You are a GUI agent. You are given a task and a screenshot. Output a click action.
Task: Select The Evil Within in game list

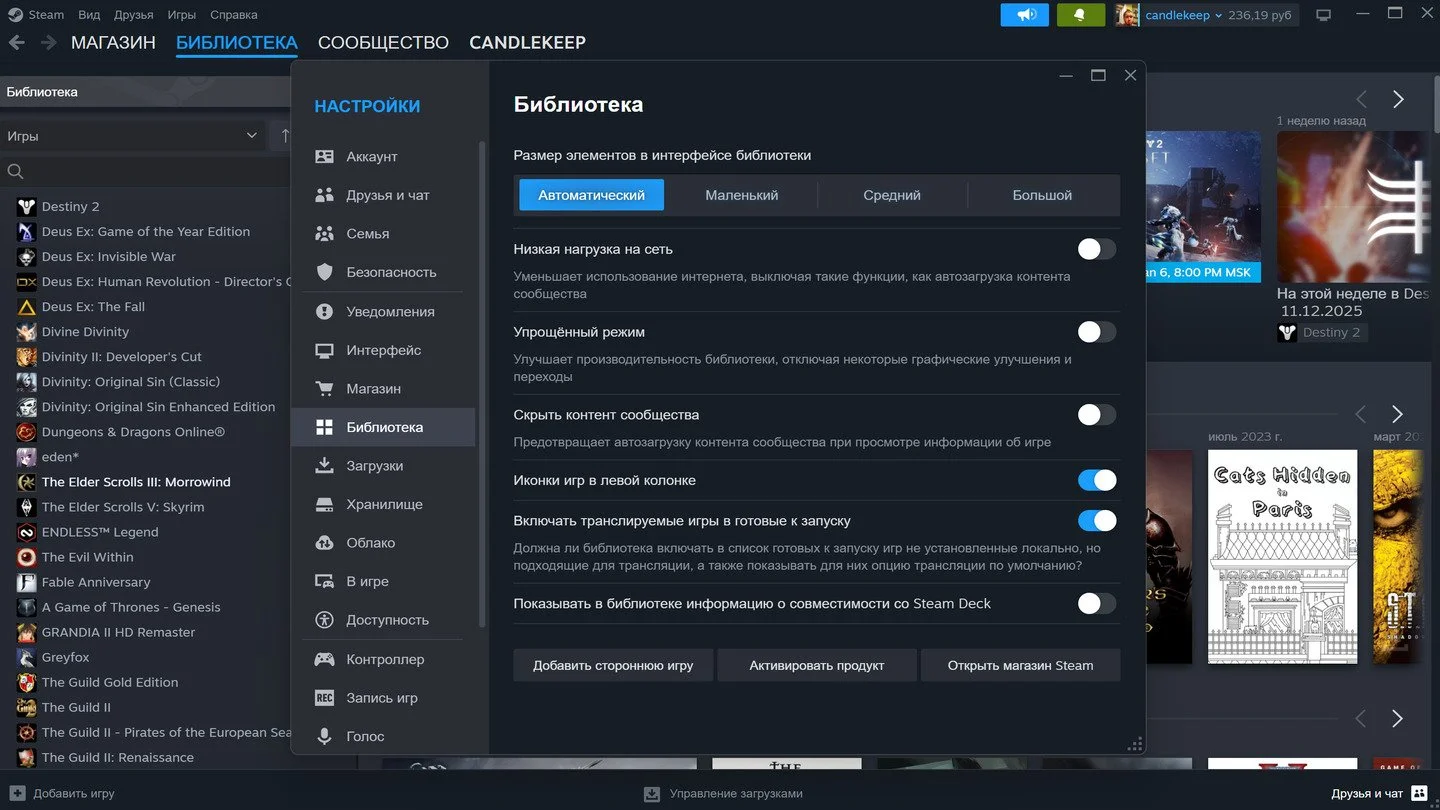(x=87, y=557)
